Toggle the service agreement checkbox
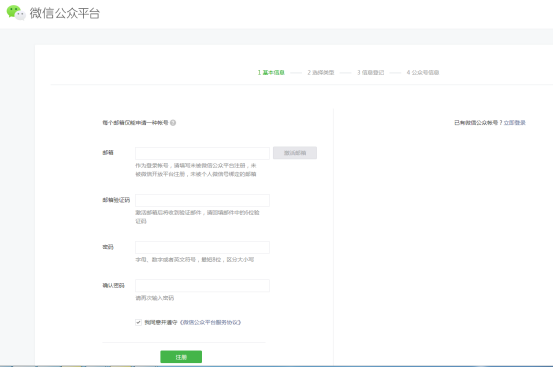Image resolution: width=553 pixels, height=367 pixels. [x=138, y=322]
